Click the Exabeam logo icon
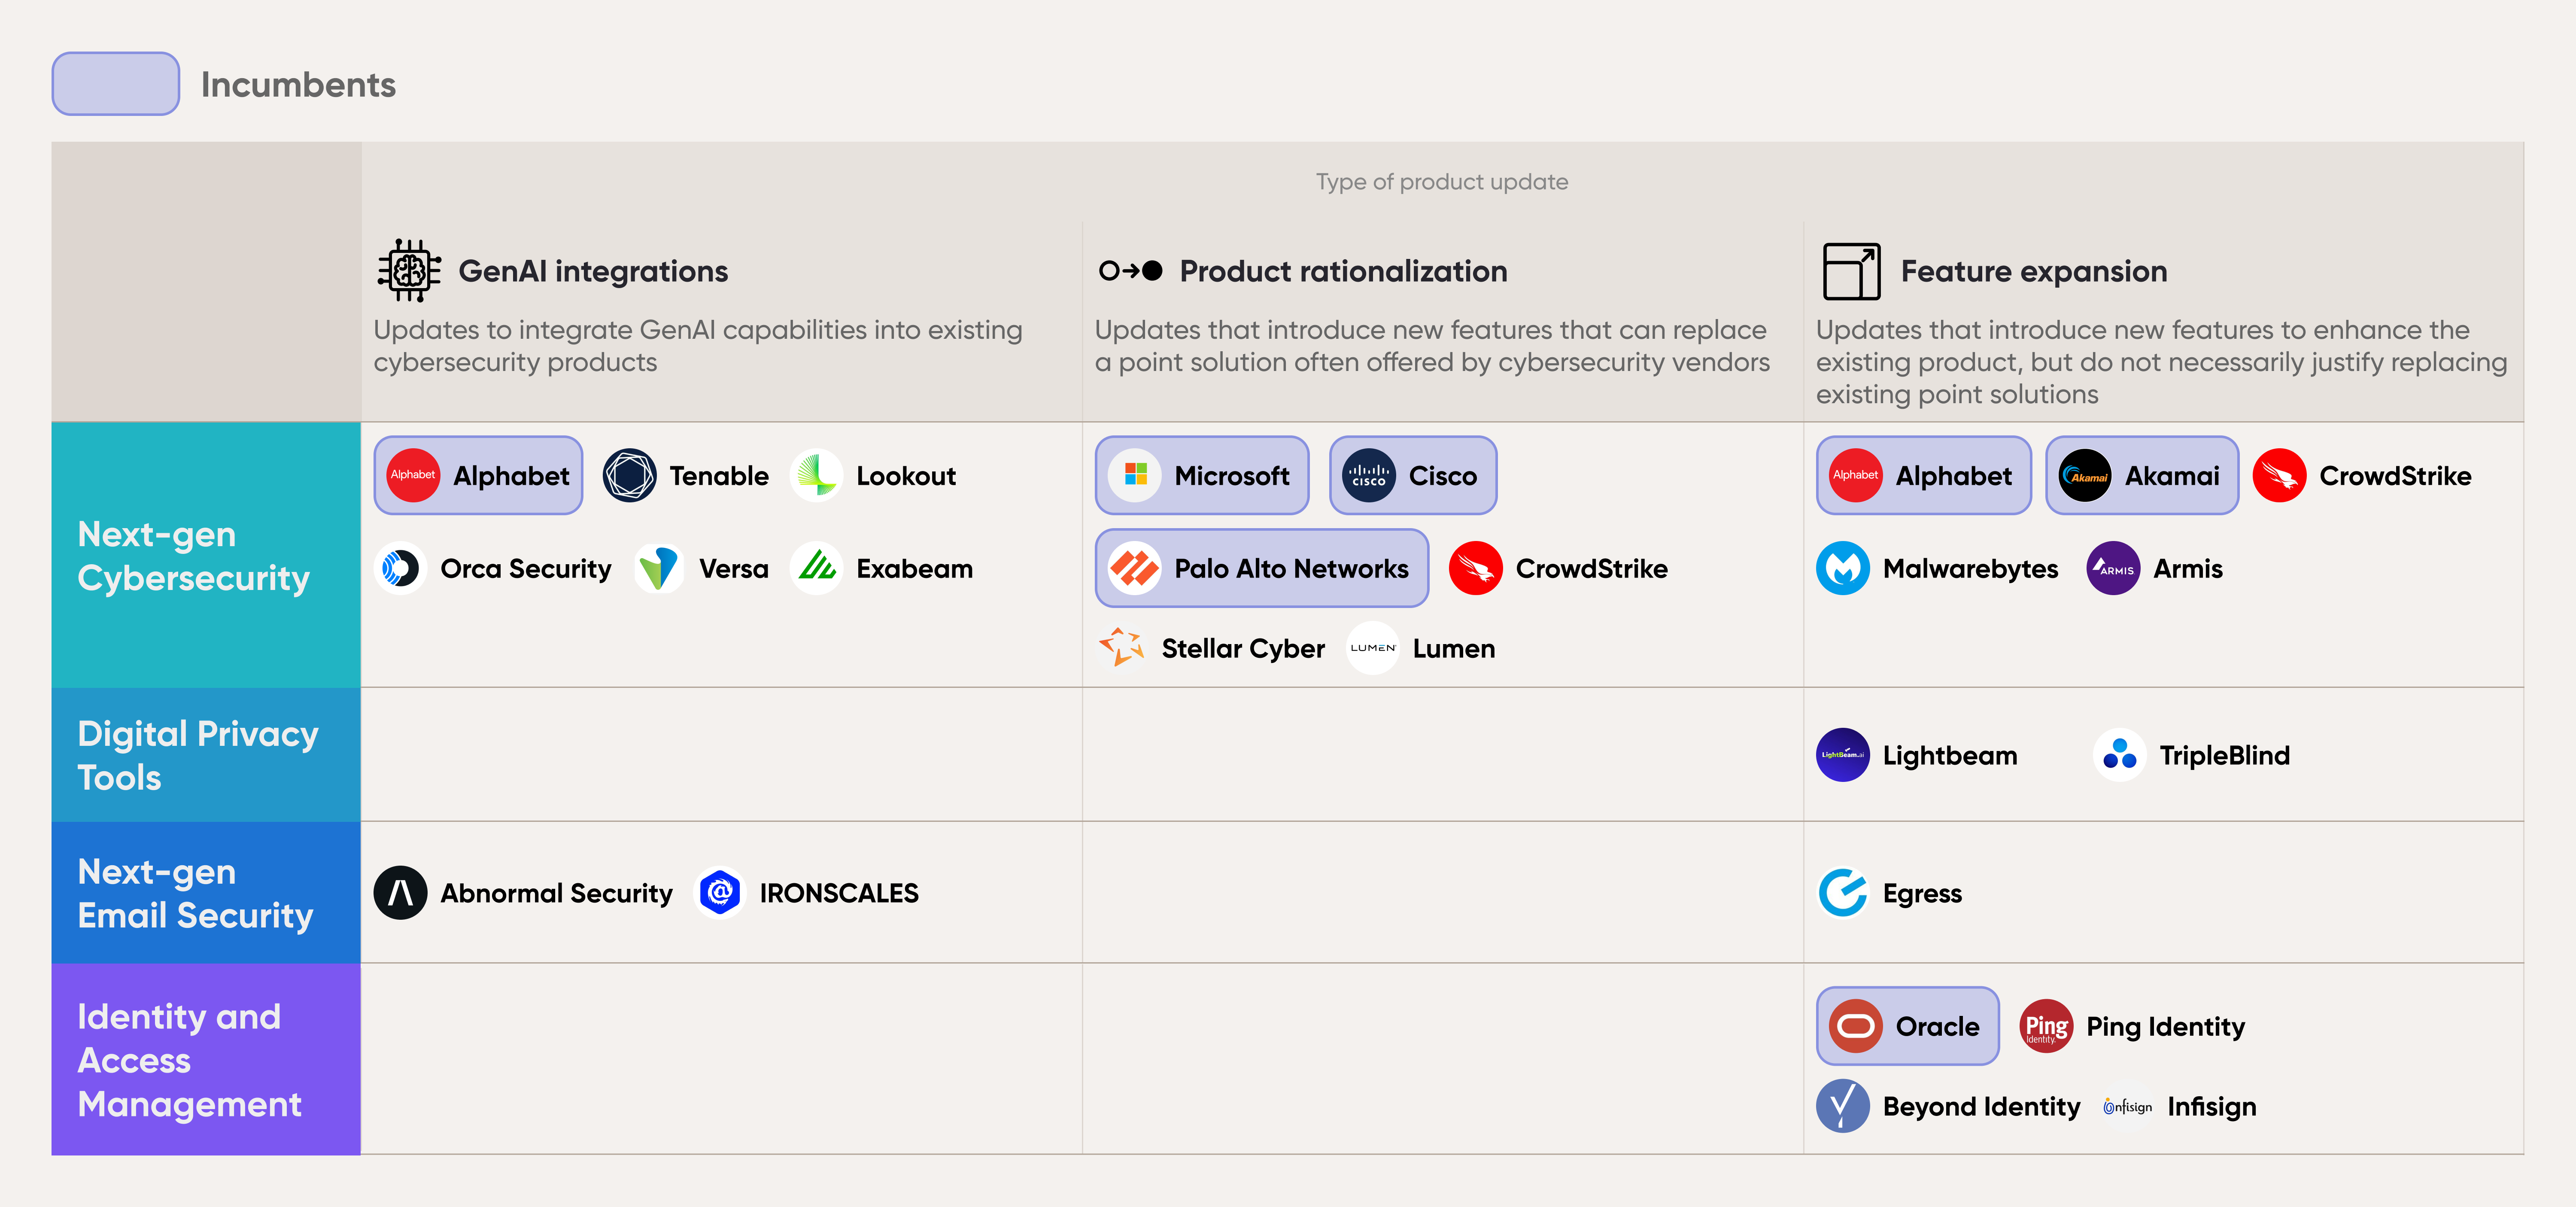Viewport: 2576px width, 1207px height. tap(817, 568)
